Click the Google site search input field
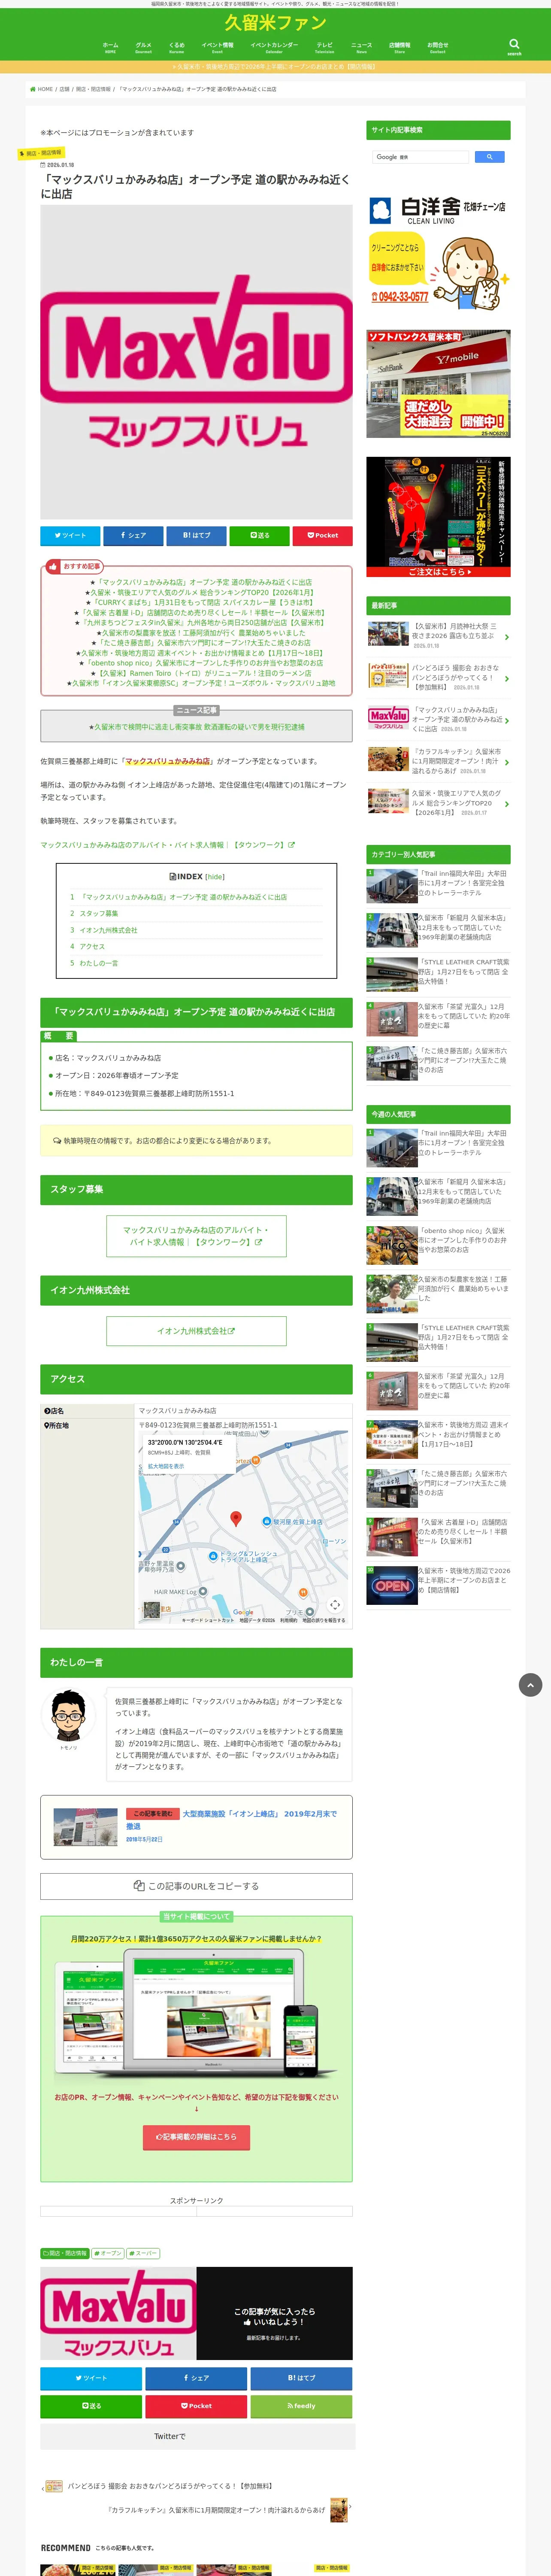This screenshot has width=551, height=2576. 421,157
